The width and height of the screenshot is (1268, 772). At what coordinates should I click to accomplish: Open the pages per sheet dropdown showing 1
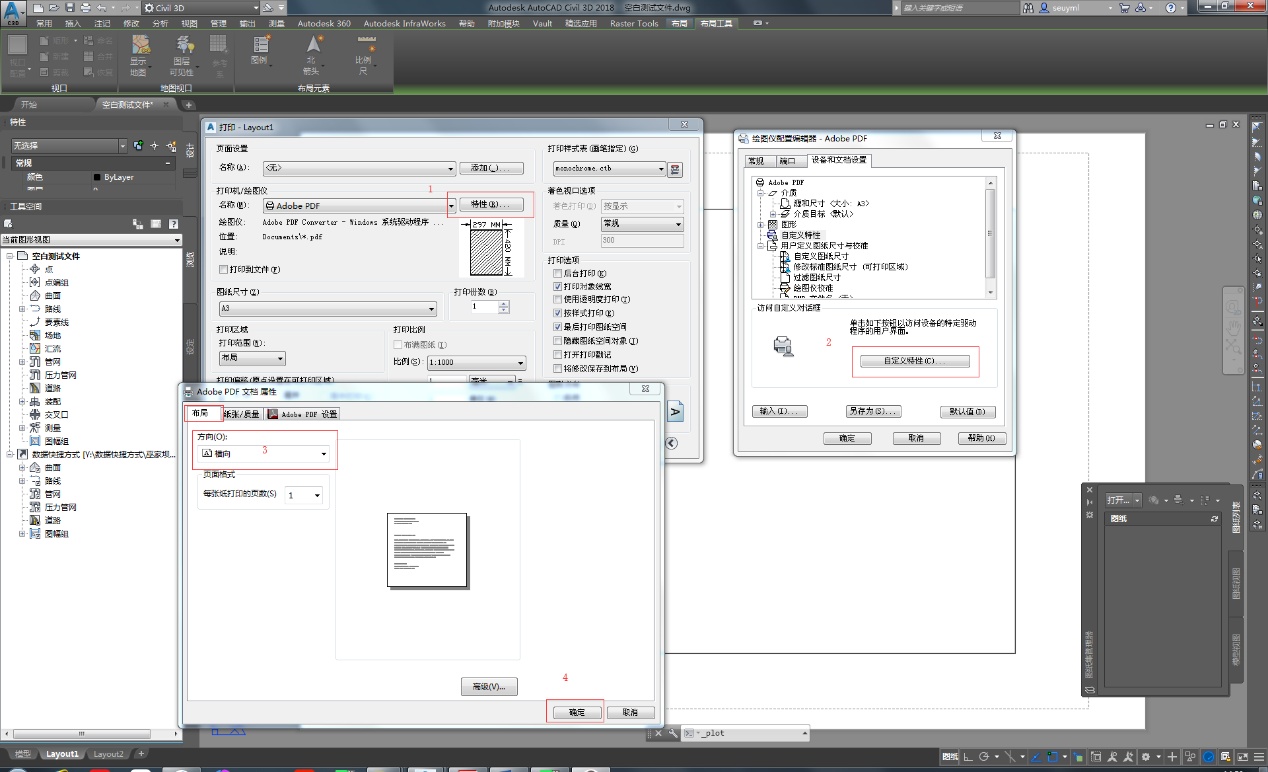(303, 495)
